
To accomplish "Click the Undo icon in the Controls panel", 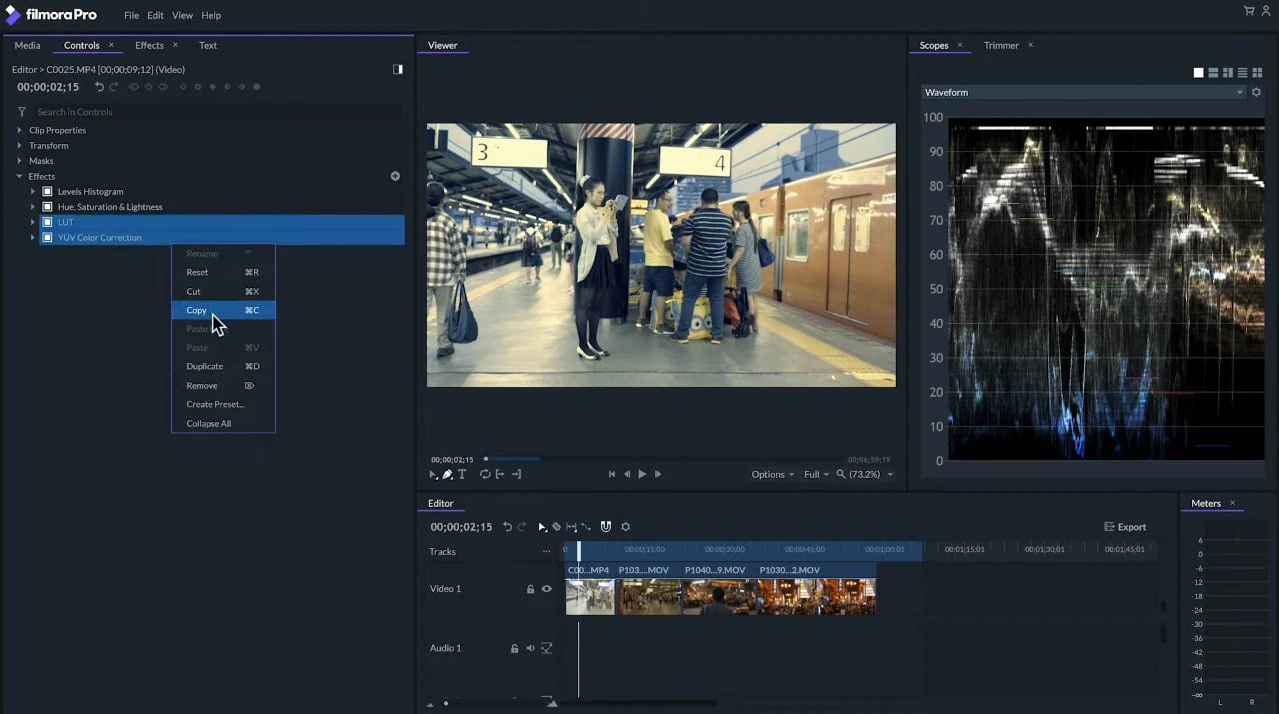I will coord(97,86).
